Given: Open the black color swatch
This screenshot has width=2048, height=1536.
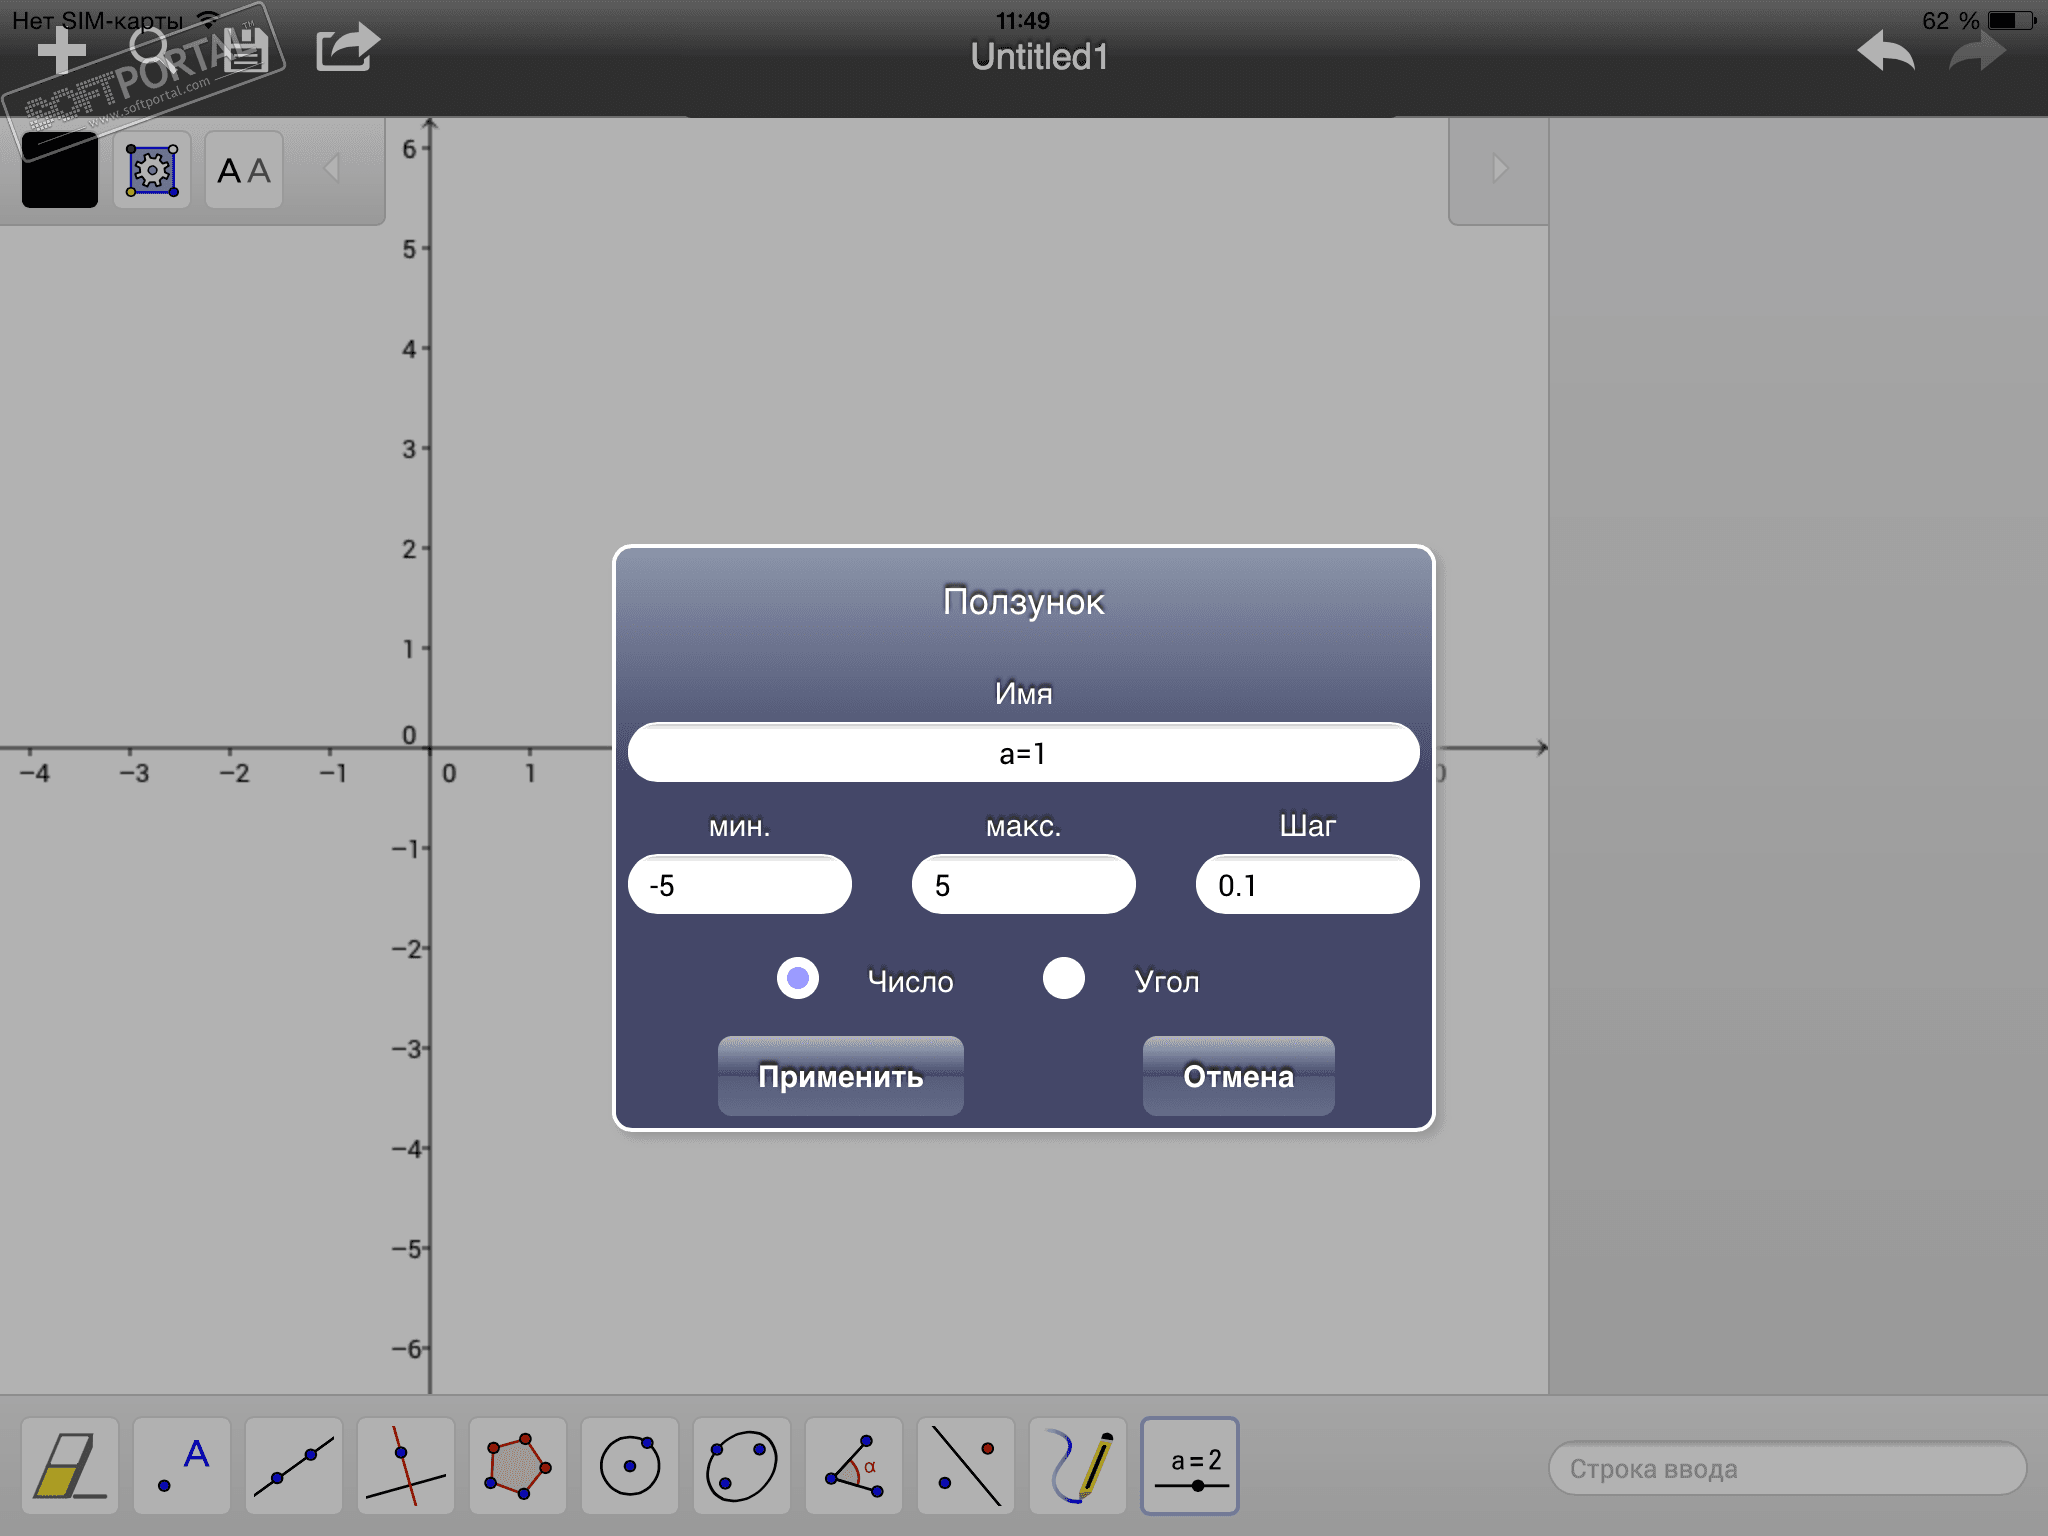Looking at the screenshot, I should (60, 170).
